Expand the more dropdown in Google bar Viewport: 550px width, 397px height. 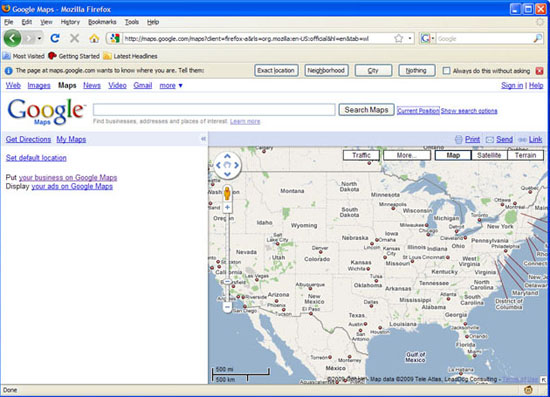171,86
